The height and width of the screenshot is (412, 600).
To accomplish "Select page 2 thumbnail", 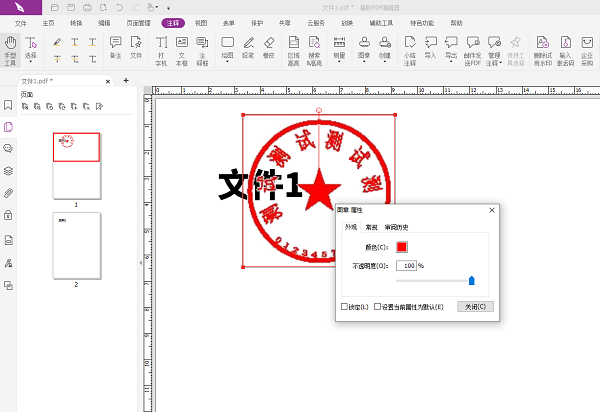I will tap(76, 244).
